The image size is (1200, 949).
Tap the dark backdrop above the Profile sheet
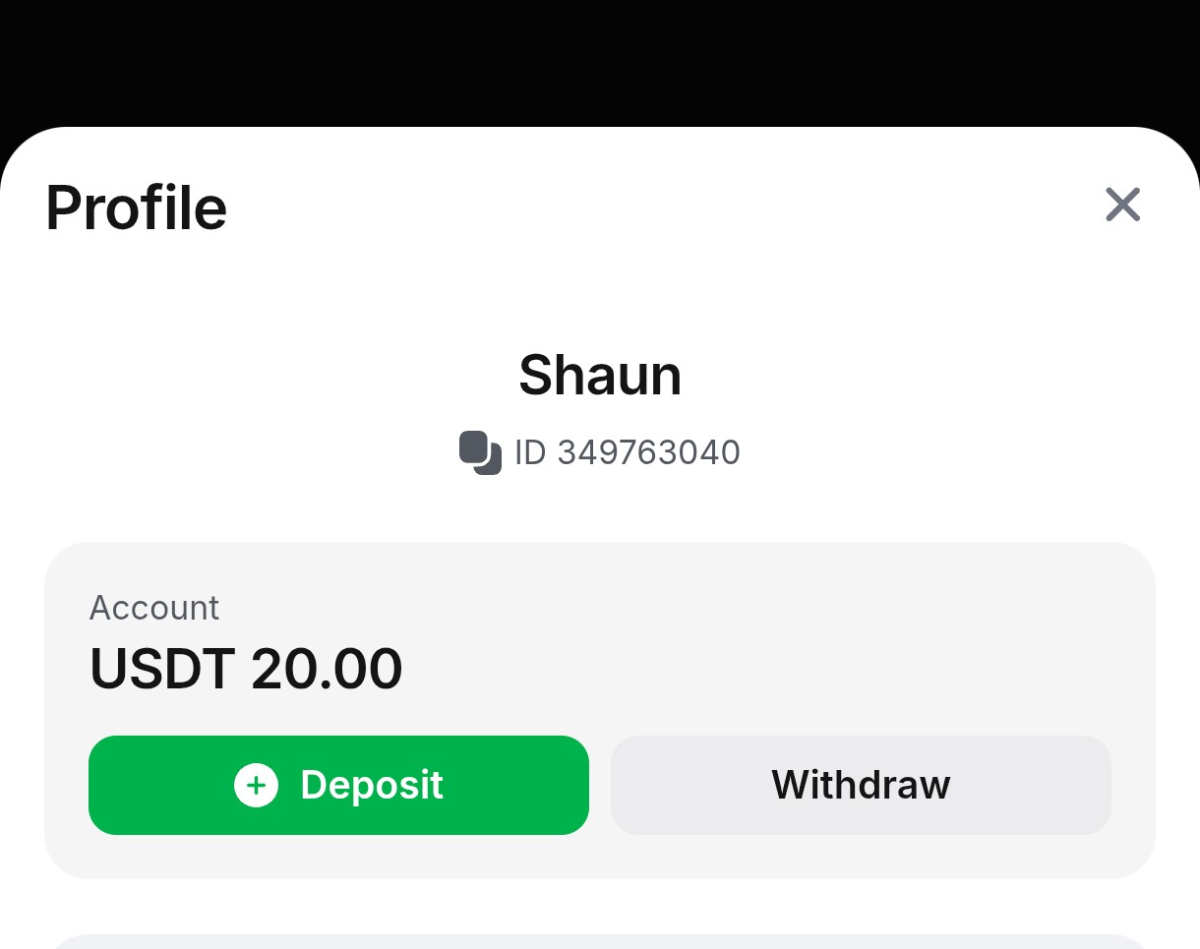click(x=600, y=60)
